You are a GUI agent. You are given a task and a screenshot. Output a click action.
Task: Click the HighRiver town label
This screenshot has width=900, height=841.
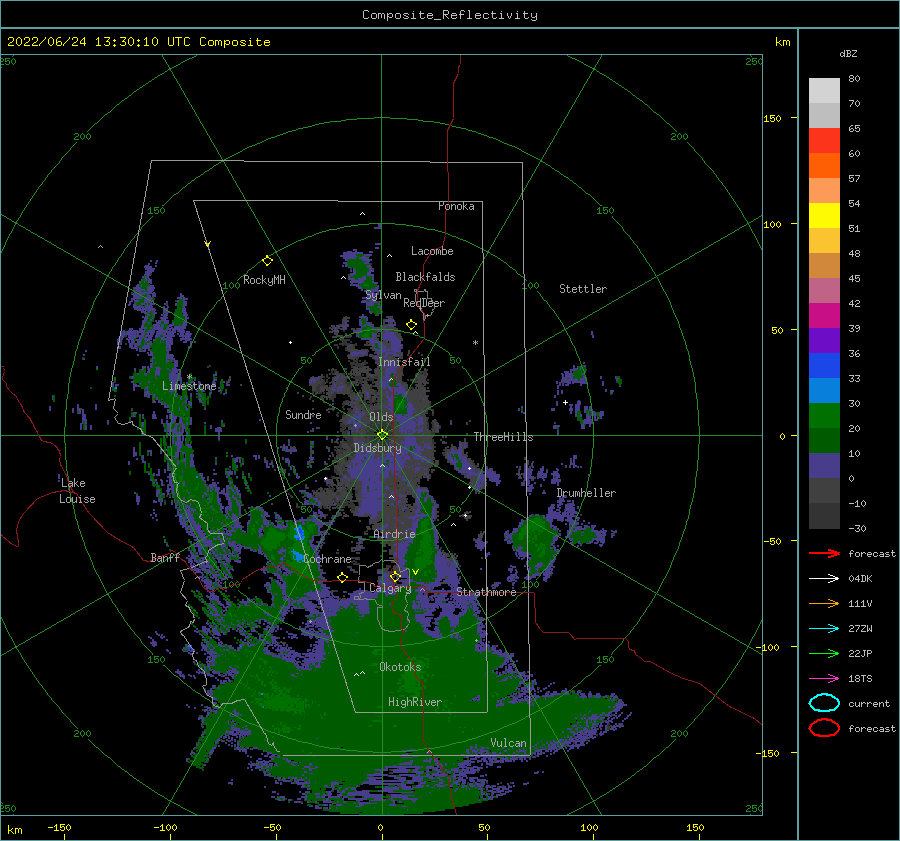414,702
